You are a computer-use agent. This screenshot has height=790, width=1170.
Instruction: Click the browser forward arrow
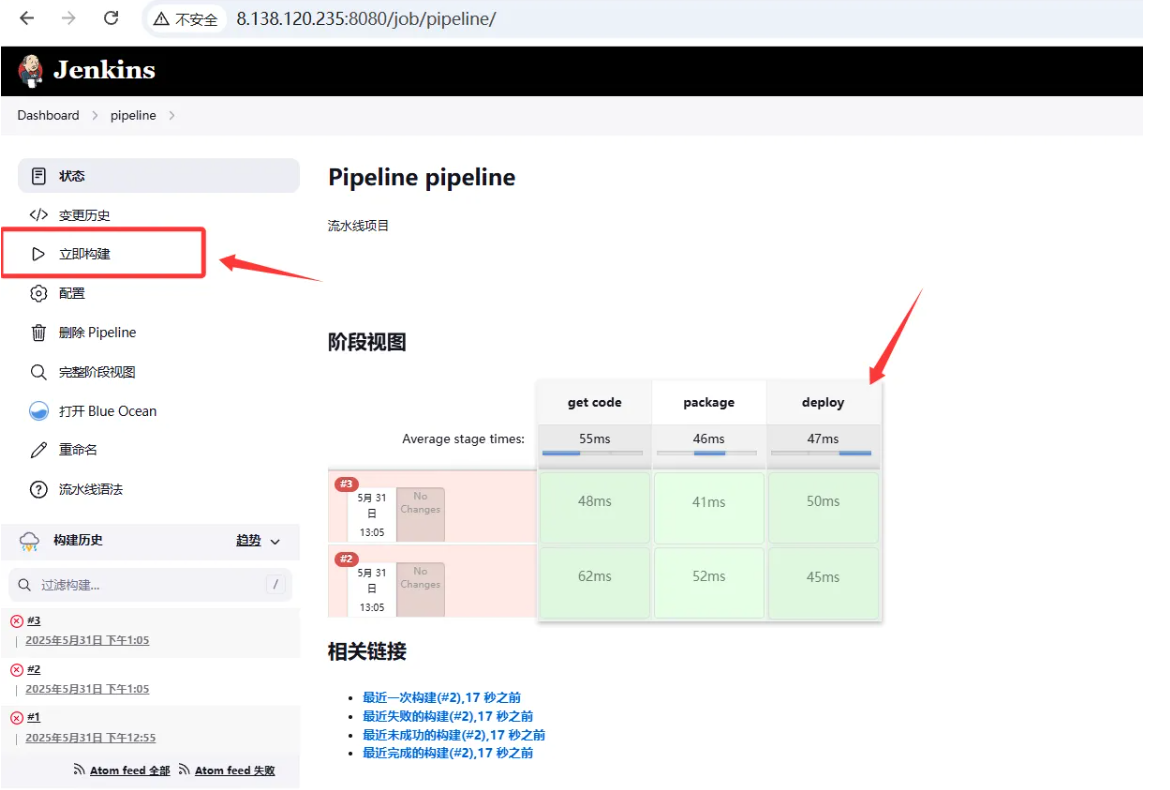[x=69, y=18]
